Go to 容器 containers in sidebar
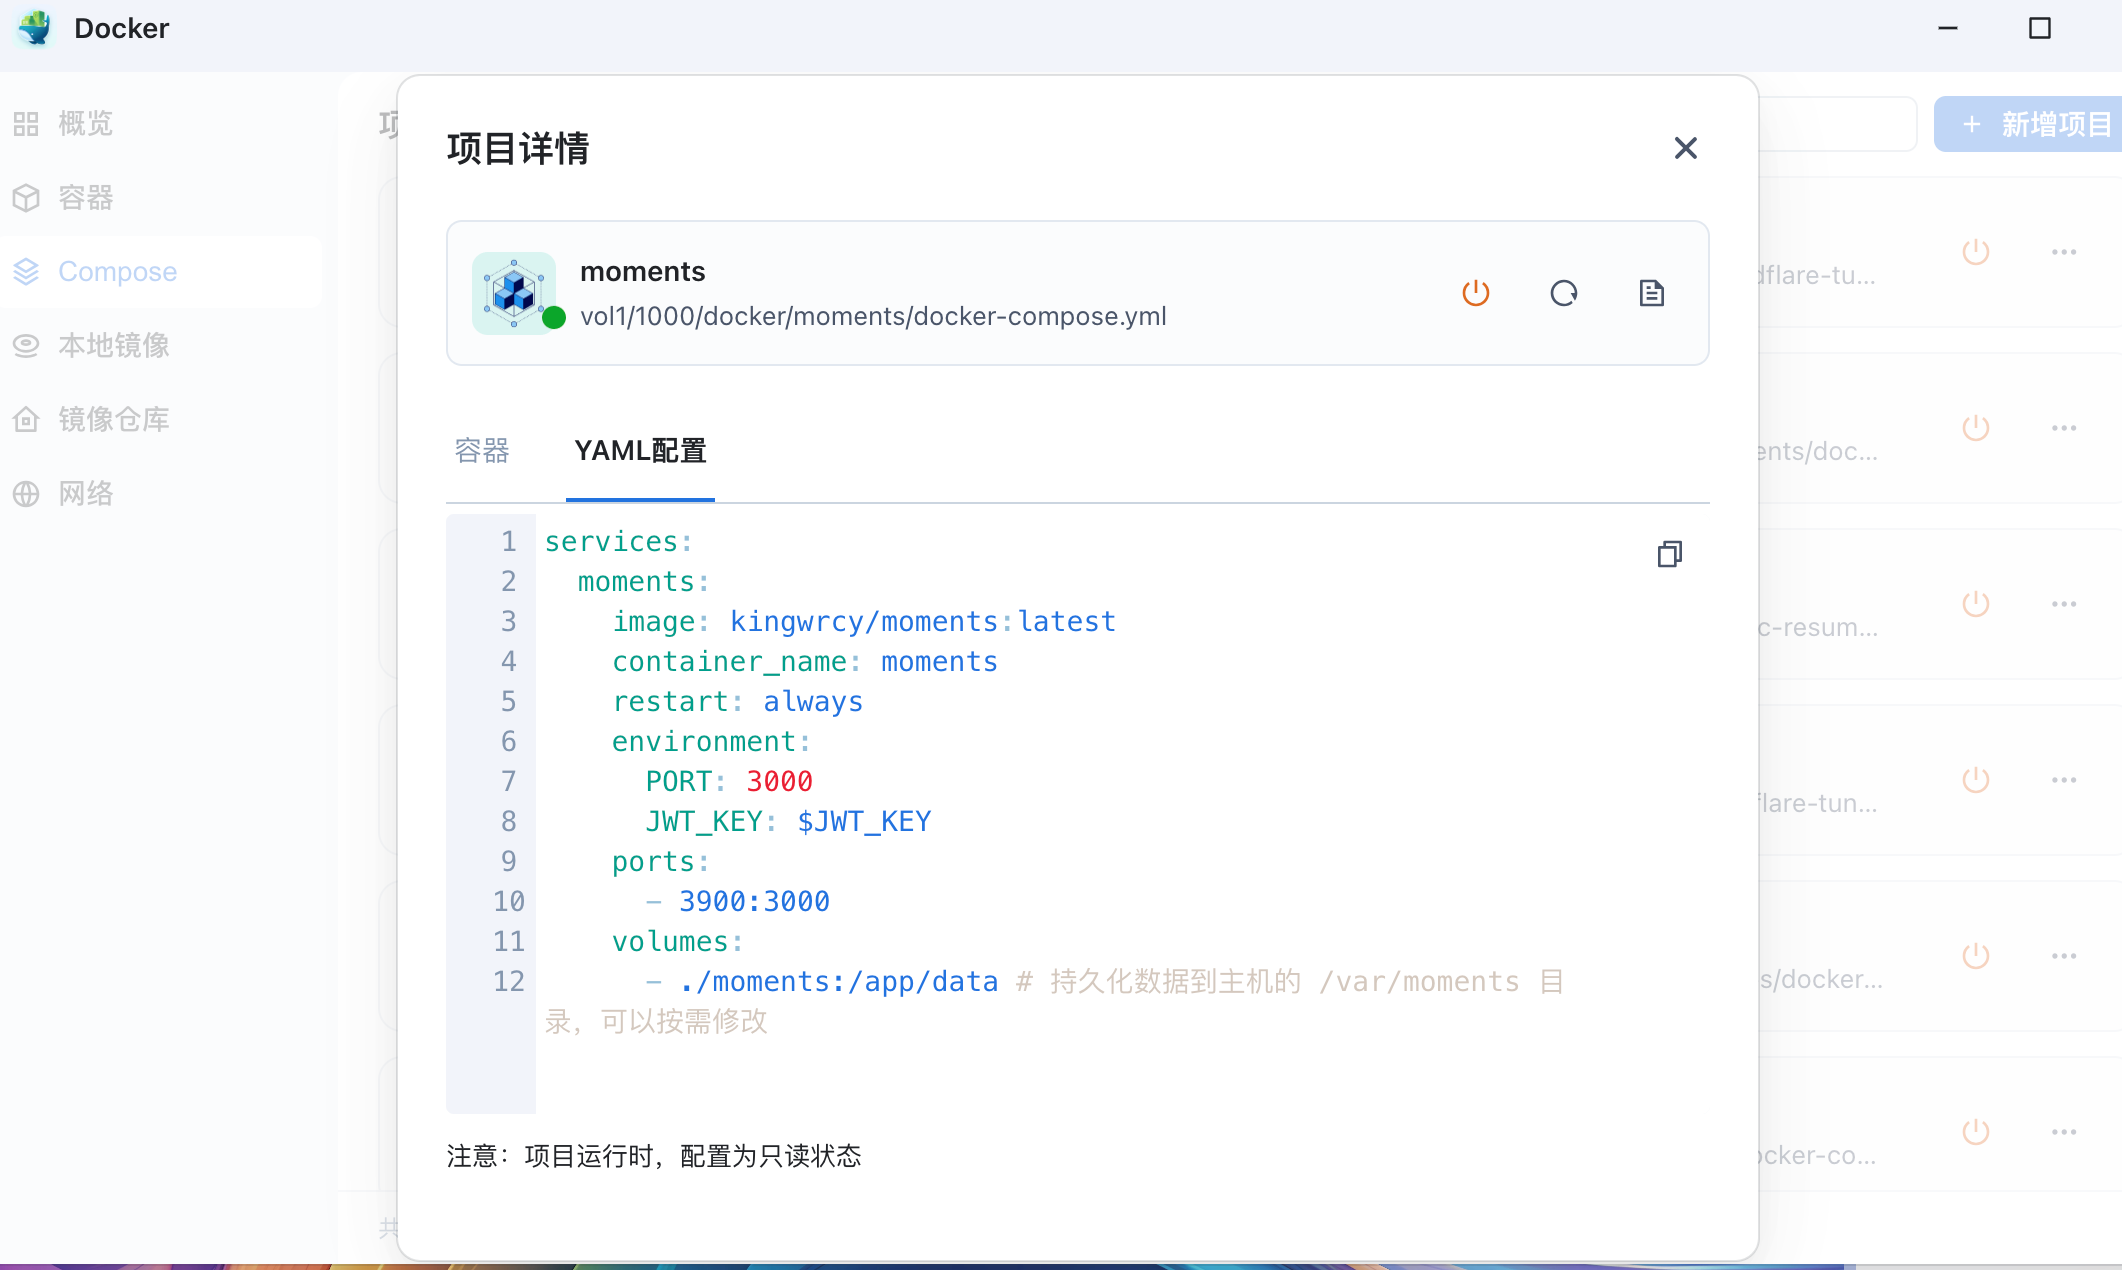Viewport: 2122px width, 1270px height. pyautogui.click(x=85, y=198)
